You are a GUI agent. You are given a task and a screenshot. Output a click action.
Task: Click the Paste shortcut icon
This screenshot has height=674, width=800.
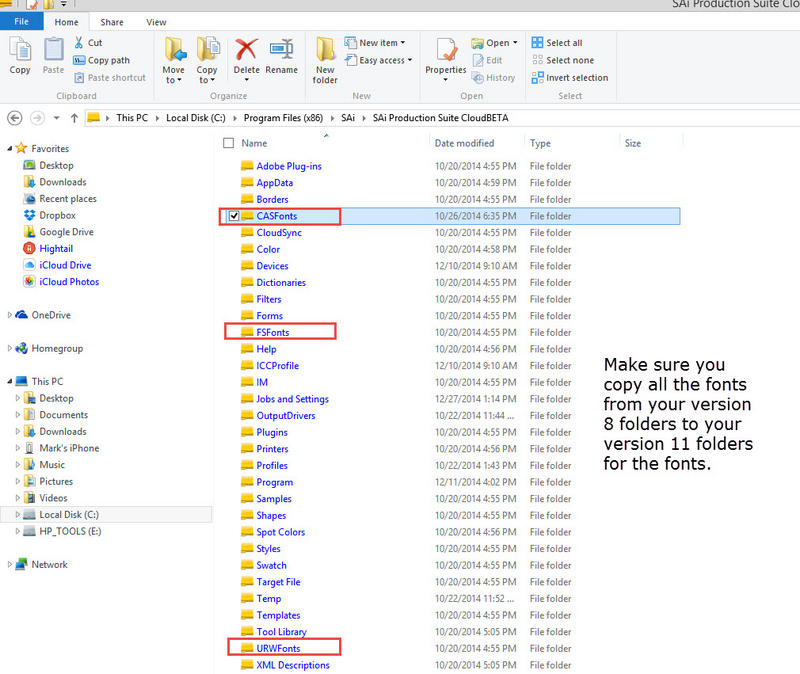pos(79,78)
